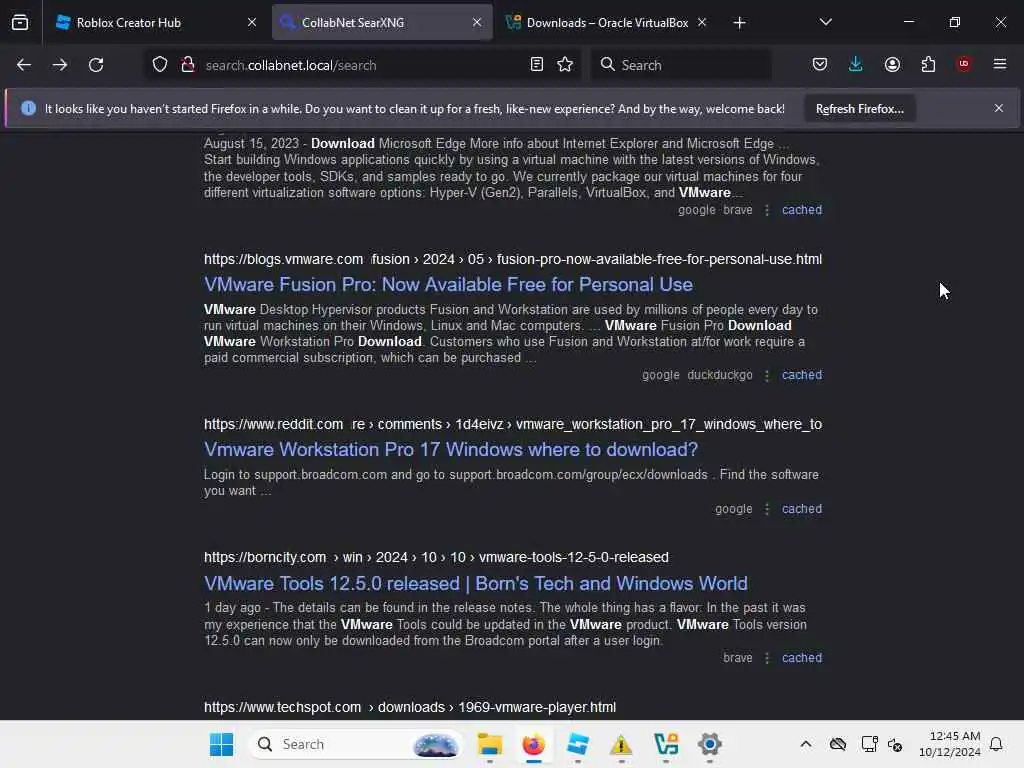Open more options for Microsoft Edge result
This screenshot has height=768, width=1024.
(x=767, y=210)
